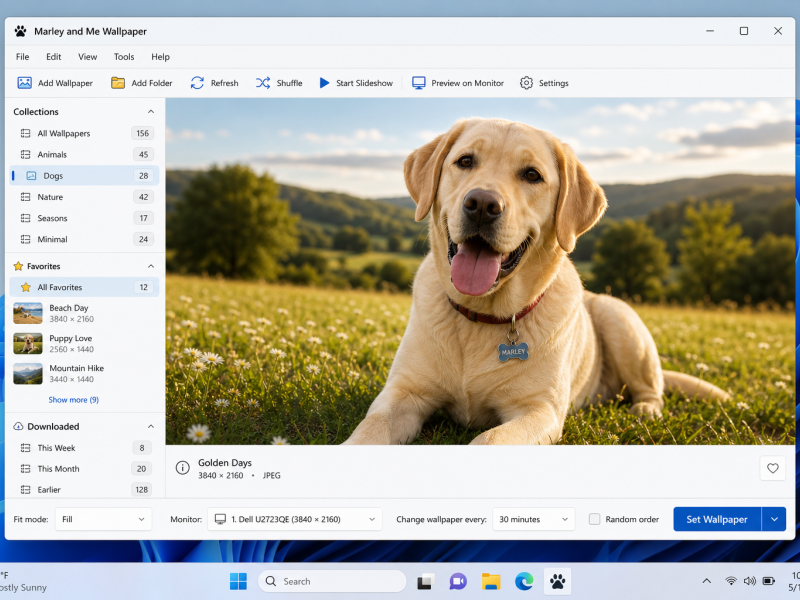Click the battery tray icon

[768, 581]
